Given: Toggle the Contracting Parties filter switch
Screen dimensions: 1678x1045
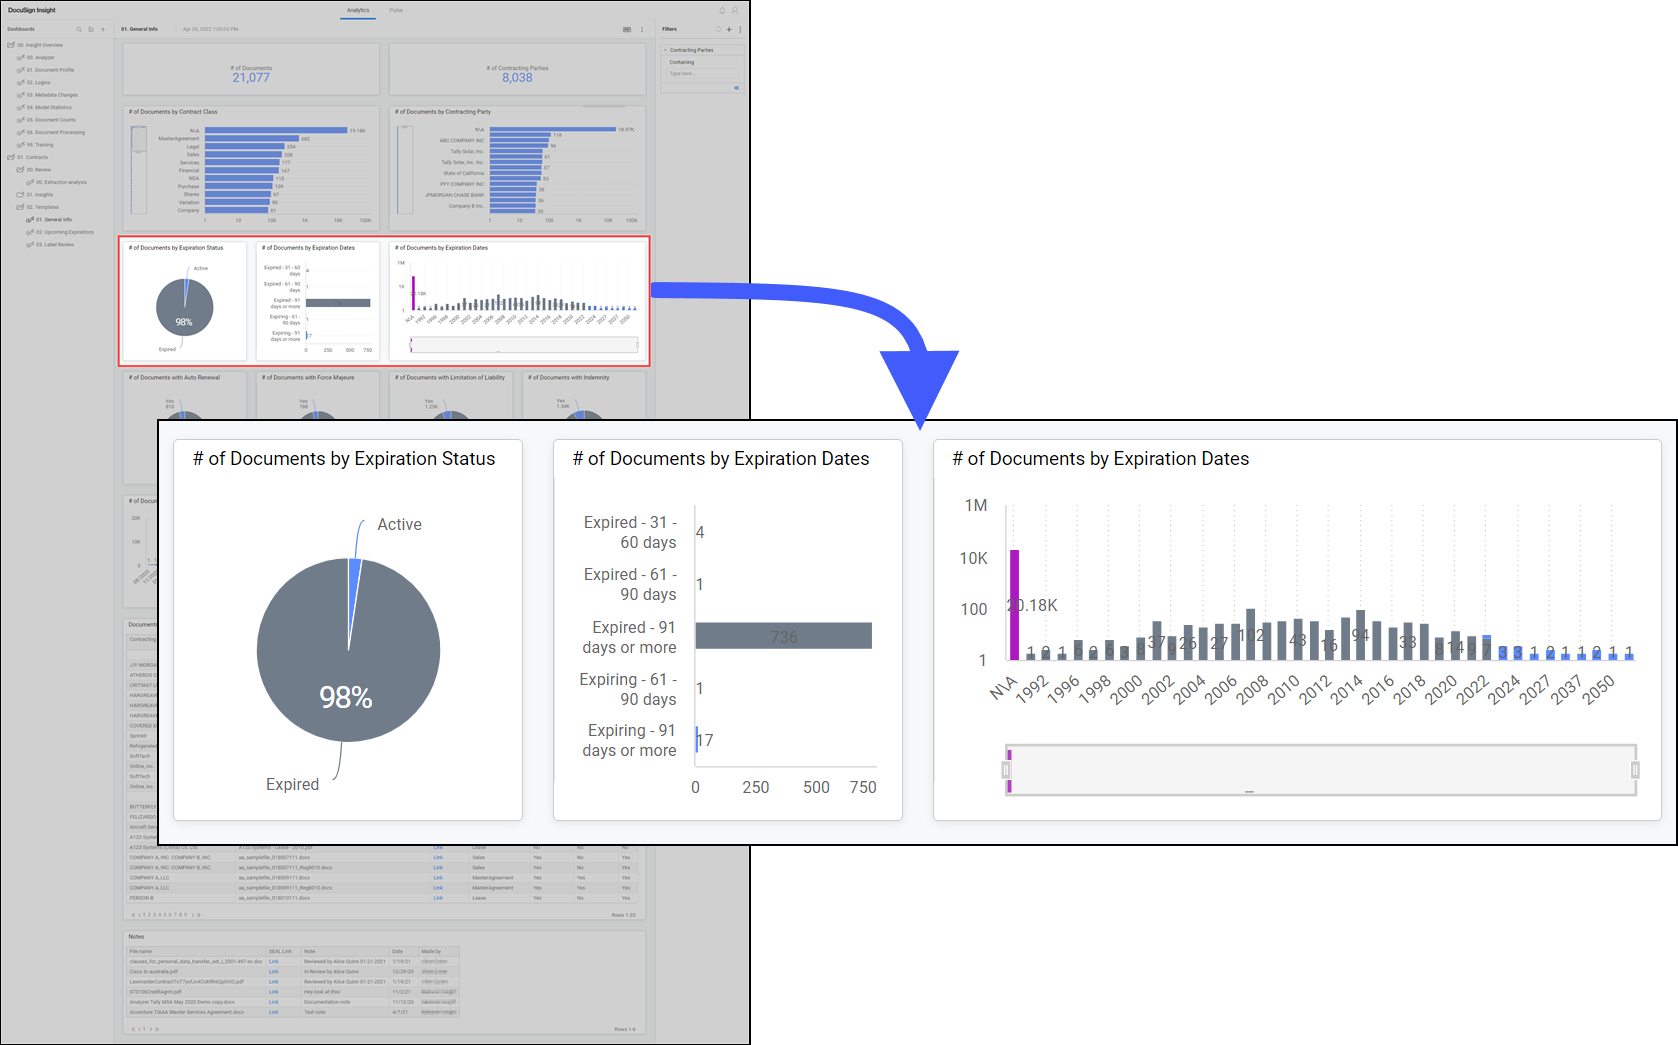Looking at the screenshot, I should coord(737,87).
